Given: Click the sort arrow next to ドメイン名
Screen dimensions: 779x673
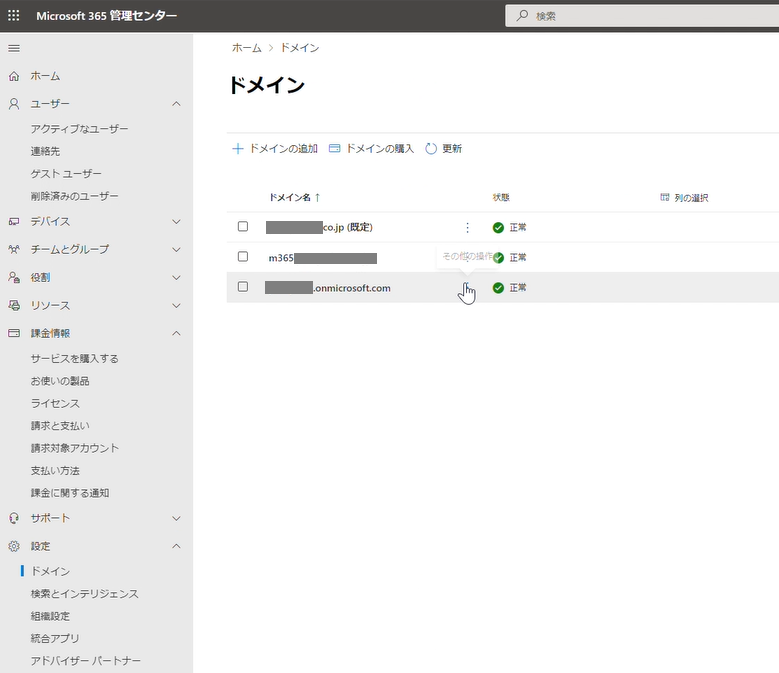Looking at the screenshot, I should tap(317, 197).
